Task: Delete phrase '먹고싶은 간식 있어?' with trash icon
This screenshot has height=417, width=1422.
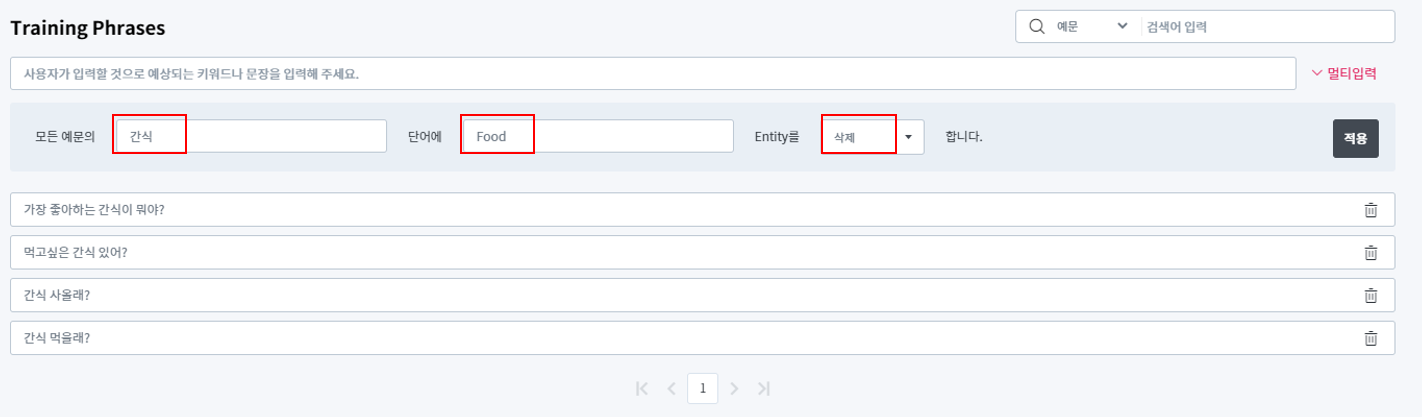Action: [1370, 253]
